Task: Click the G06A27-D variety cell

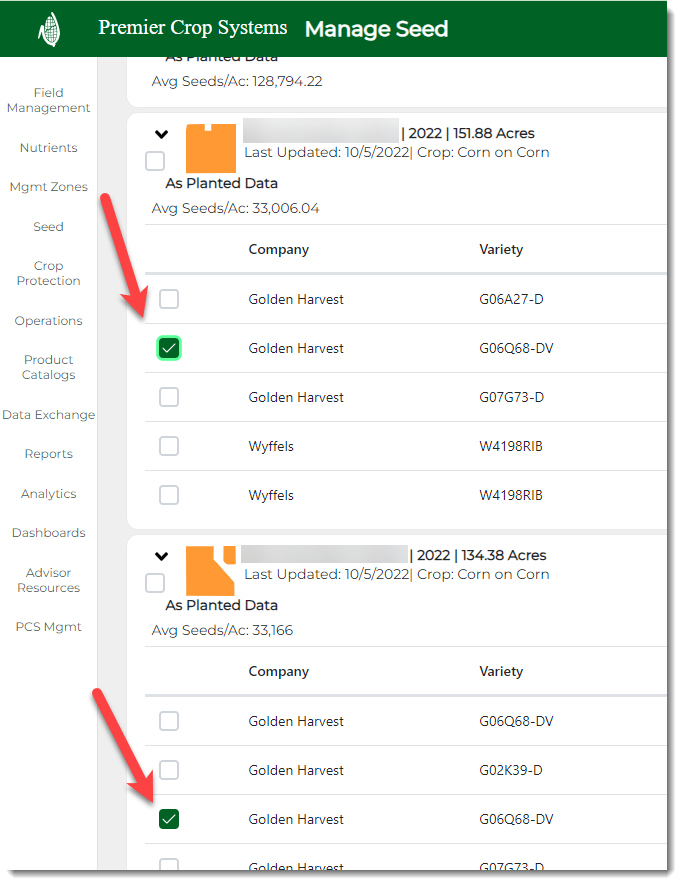Action: point(512,299)
